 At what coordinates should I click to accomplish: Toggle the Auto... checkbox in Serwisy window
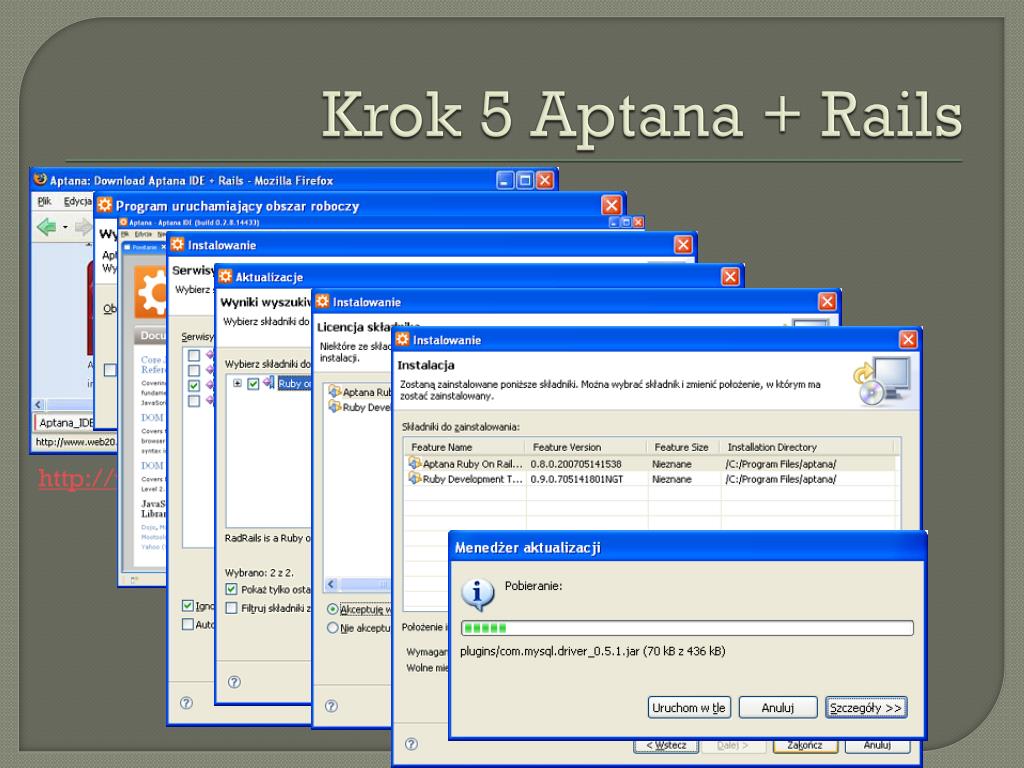[x=188, y=624]
